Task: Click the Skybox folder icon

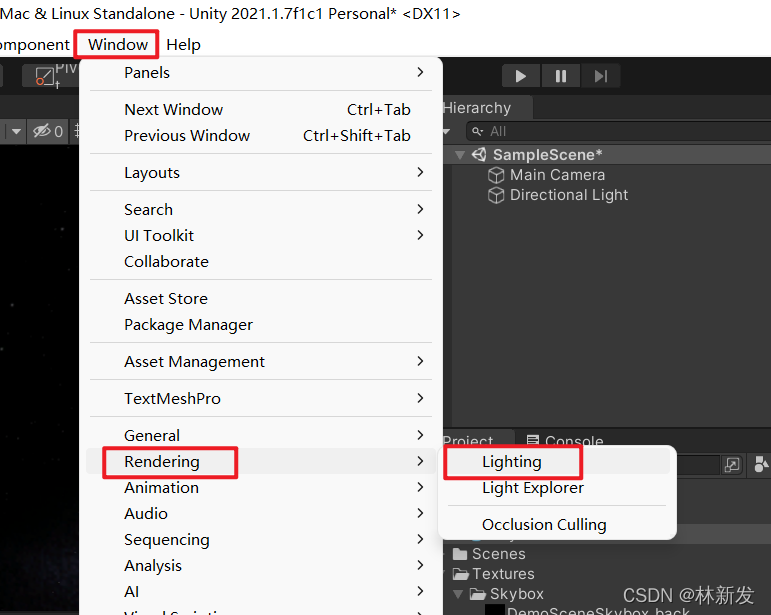Action: coord(478,594)
